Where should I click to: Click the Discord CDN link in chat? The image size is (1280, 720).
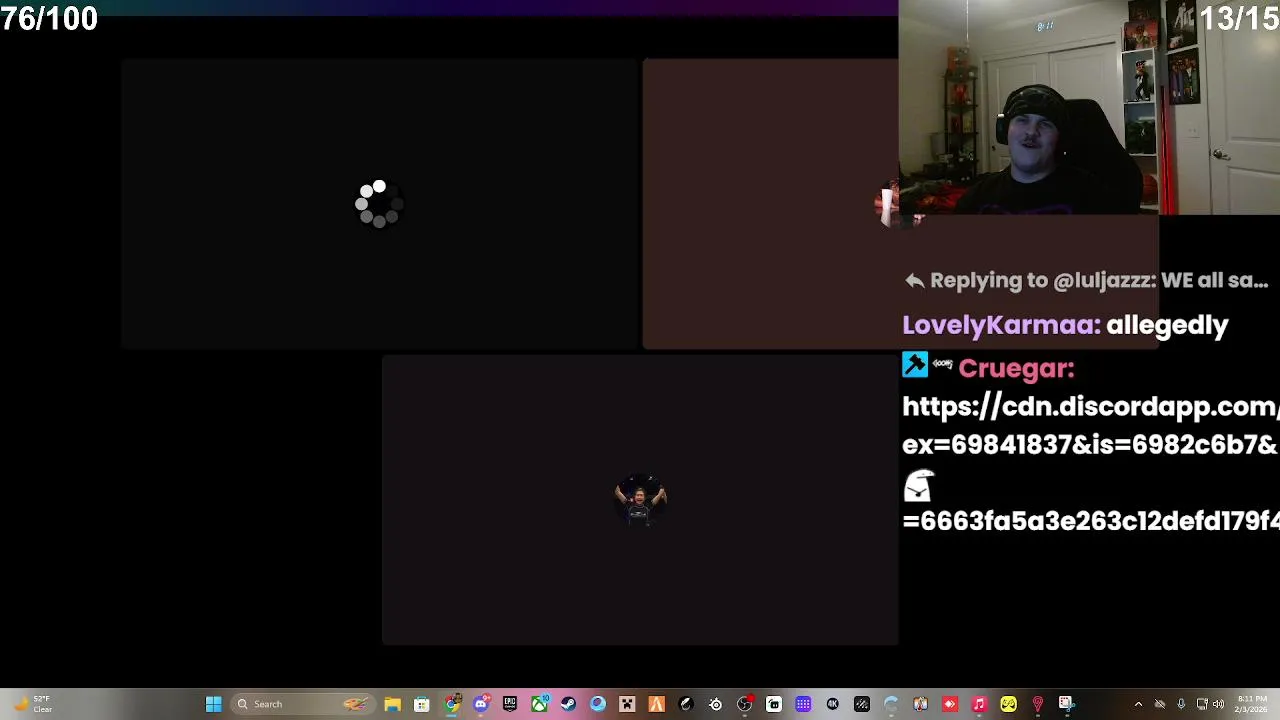click(x=1090, y=463)
